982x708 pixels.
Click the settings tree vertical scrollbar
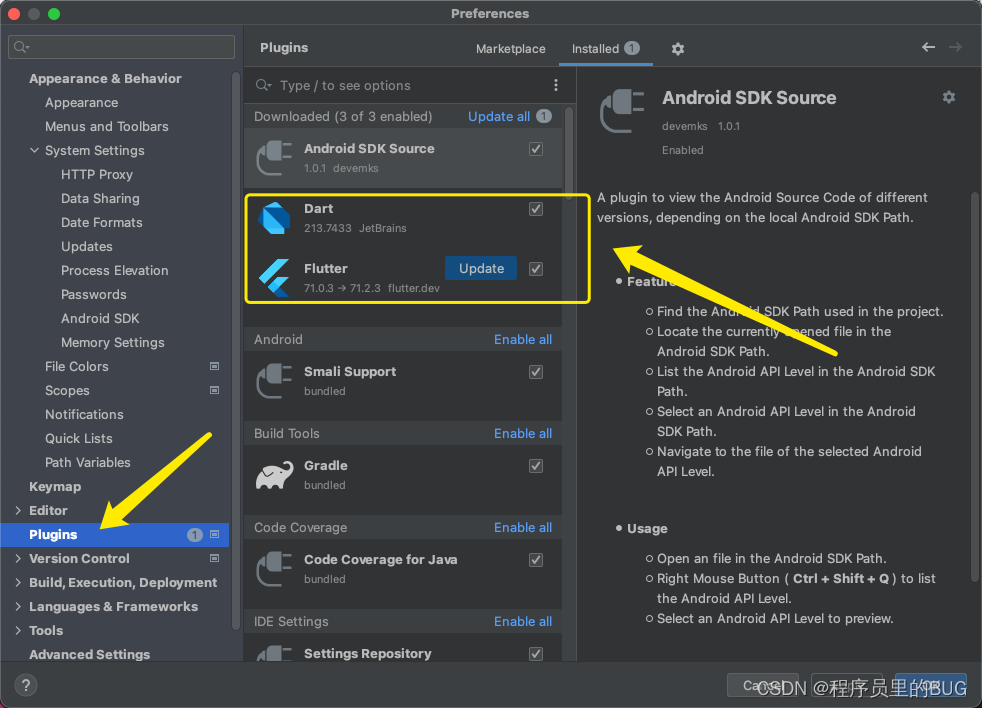[235, 351]
